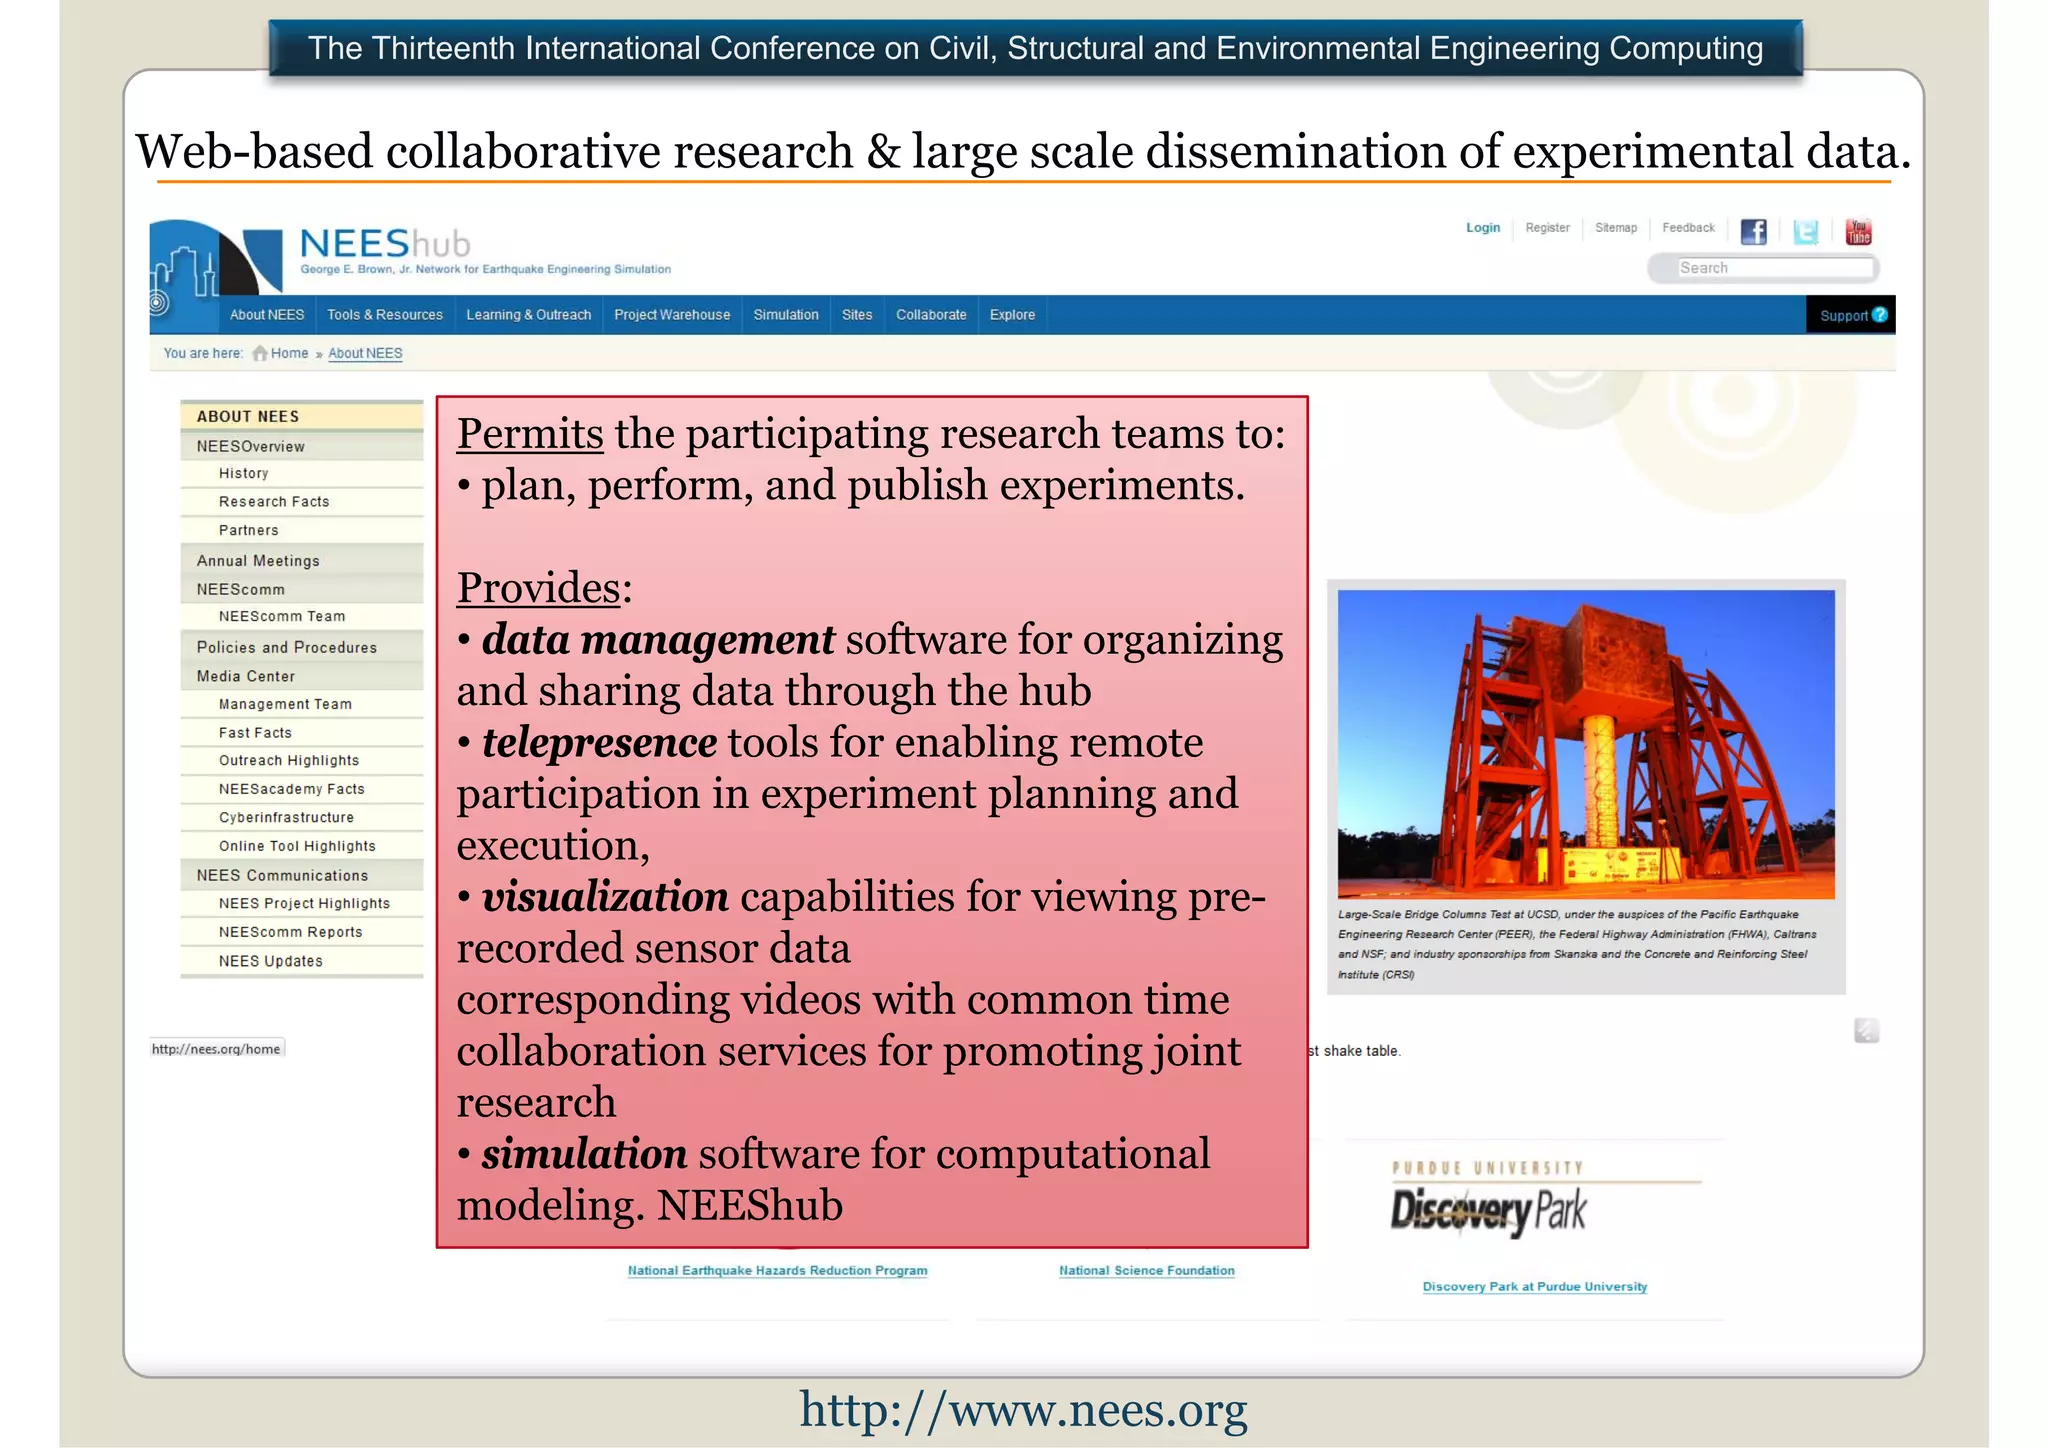
Task: Click the Feedback link
Action: click(1688, 228)
